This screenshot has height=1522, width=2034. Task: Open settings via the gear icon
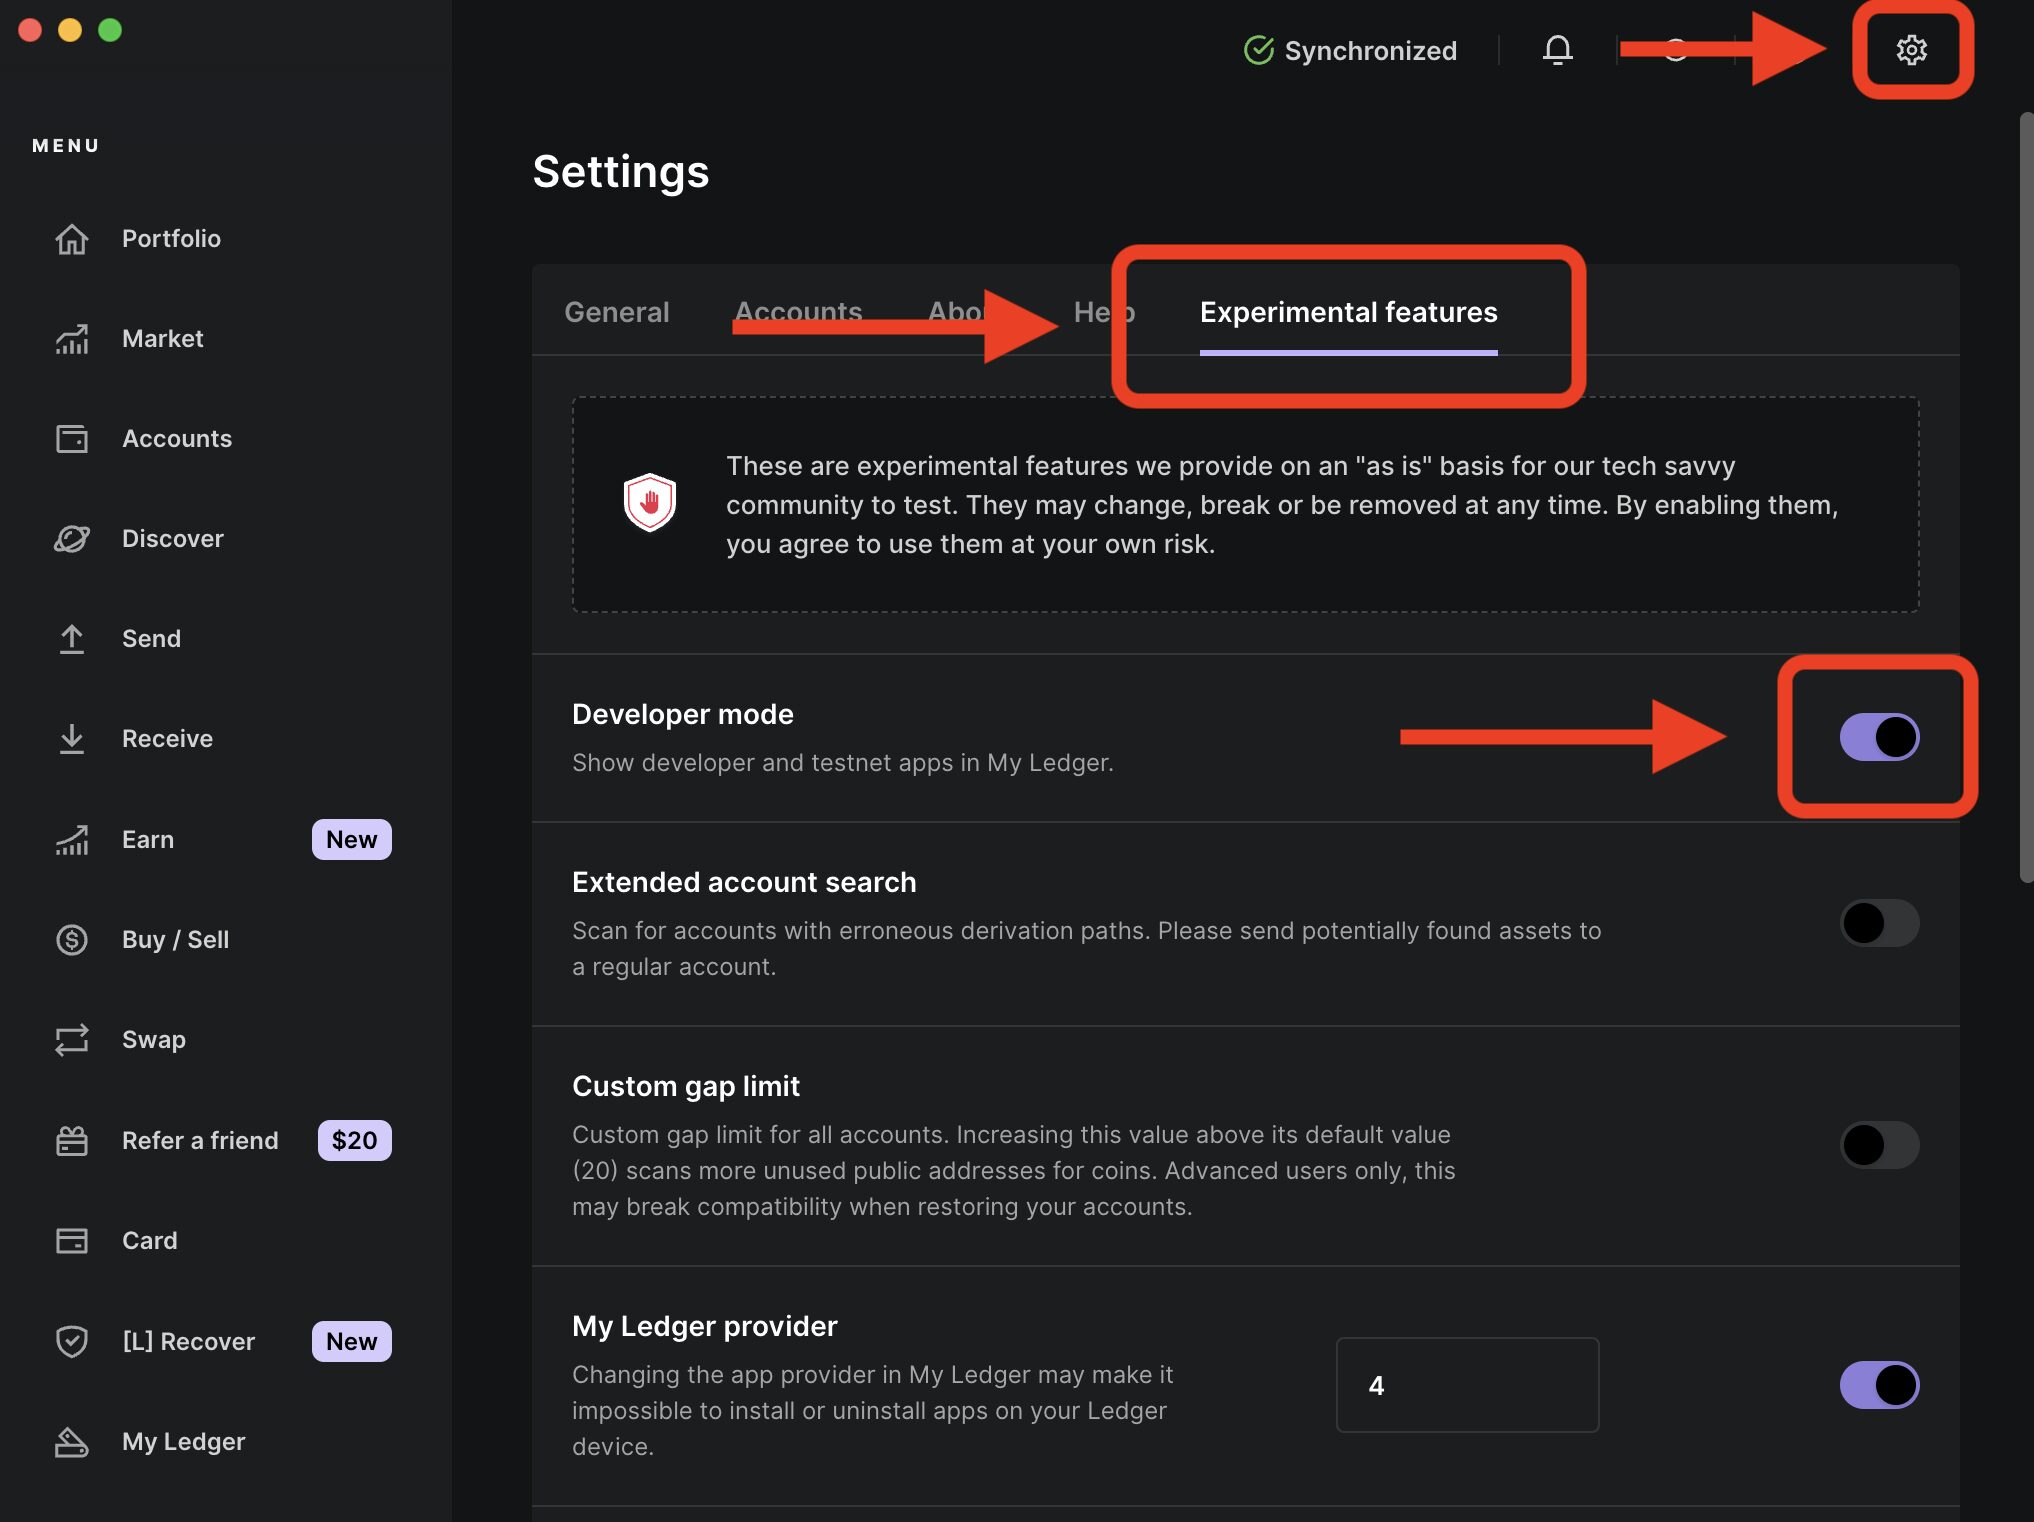point(1911,50)
